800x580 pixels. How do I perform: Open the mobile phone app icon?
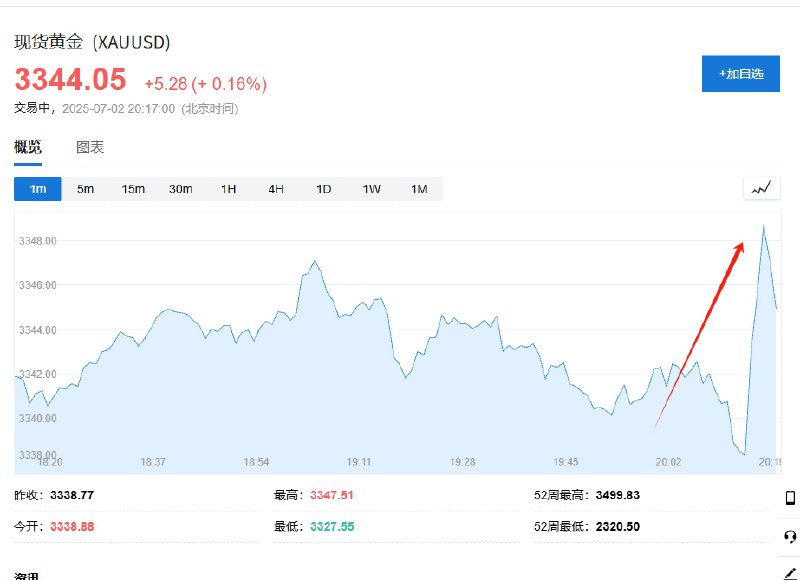(x=790, y=497)
